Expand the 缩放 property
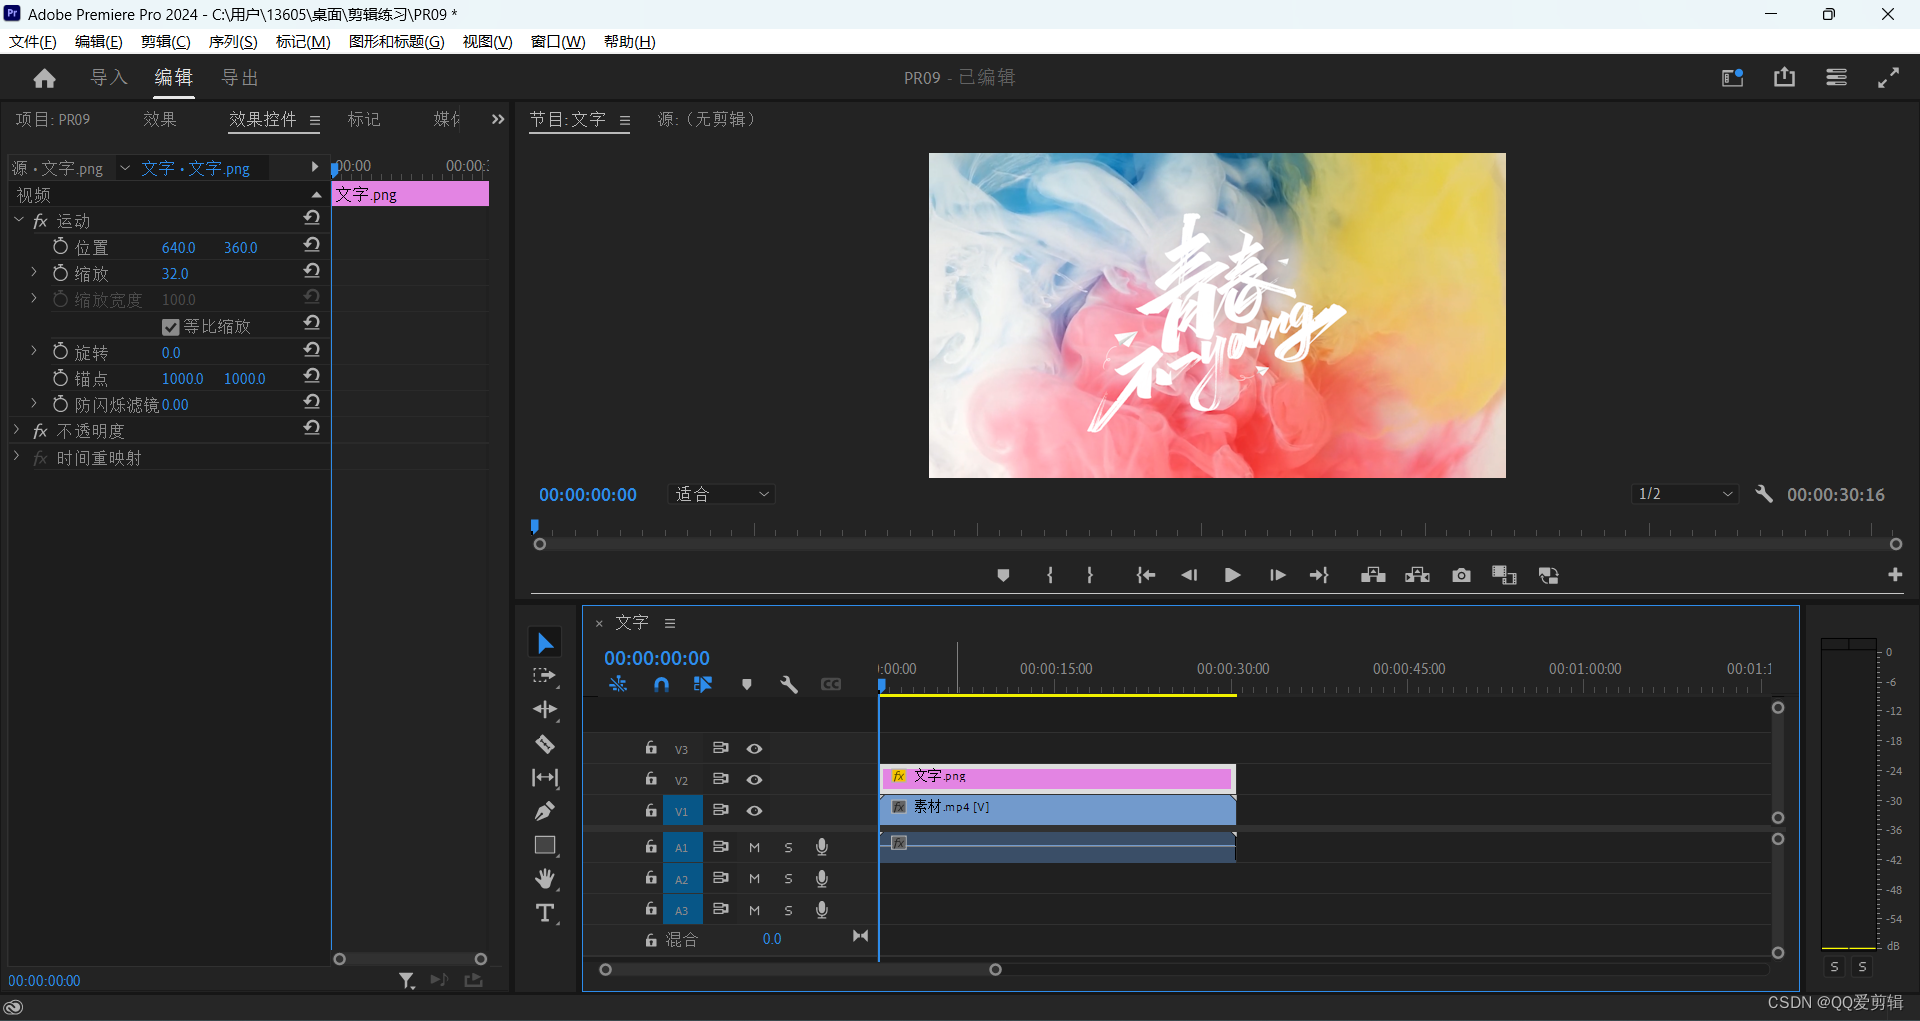This screenshot has width=1920, height=1021. 34,272
